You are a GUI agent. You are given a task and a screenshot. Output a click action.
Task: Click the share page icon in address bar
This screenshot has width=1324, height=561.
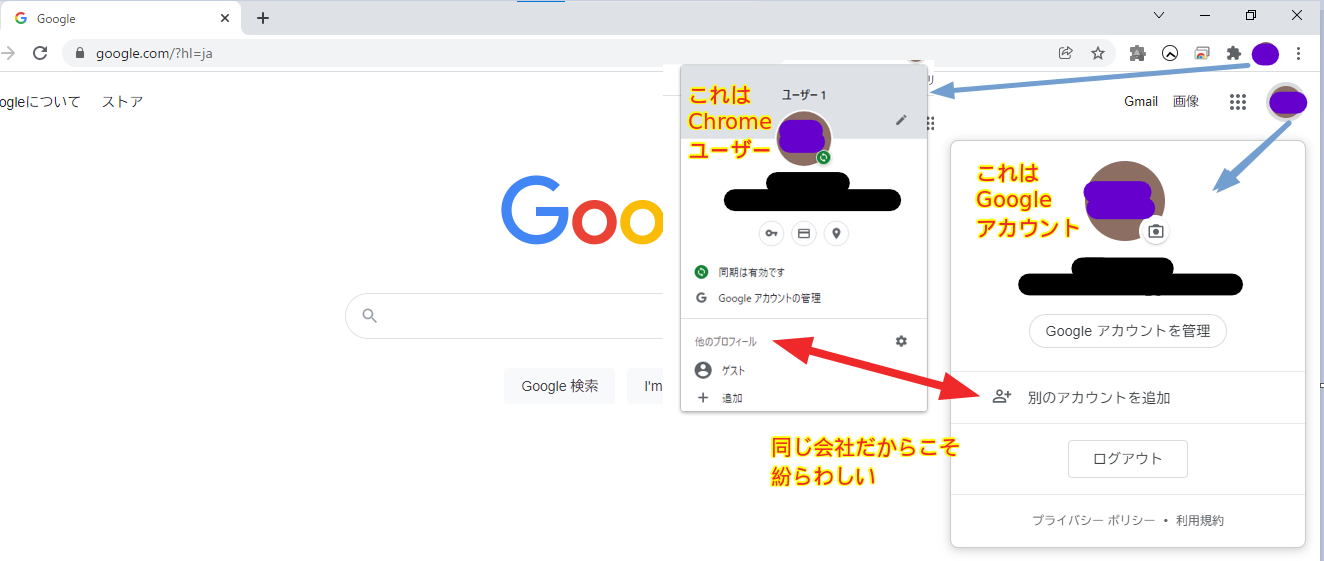[x=1066, y=53]
